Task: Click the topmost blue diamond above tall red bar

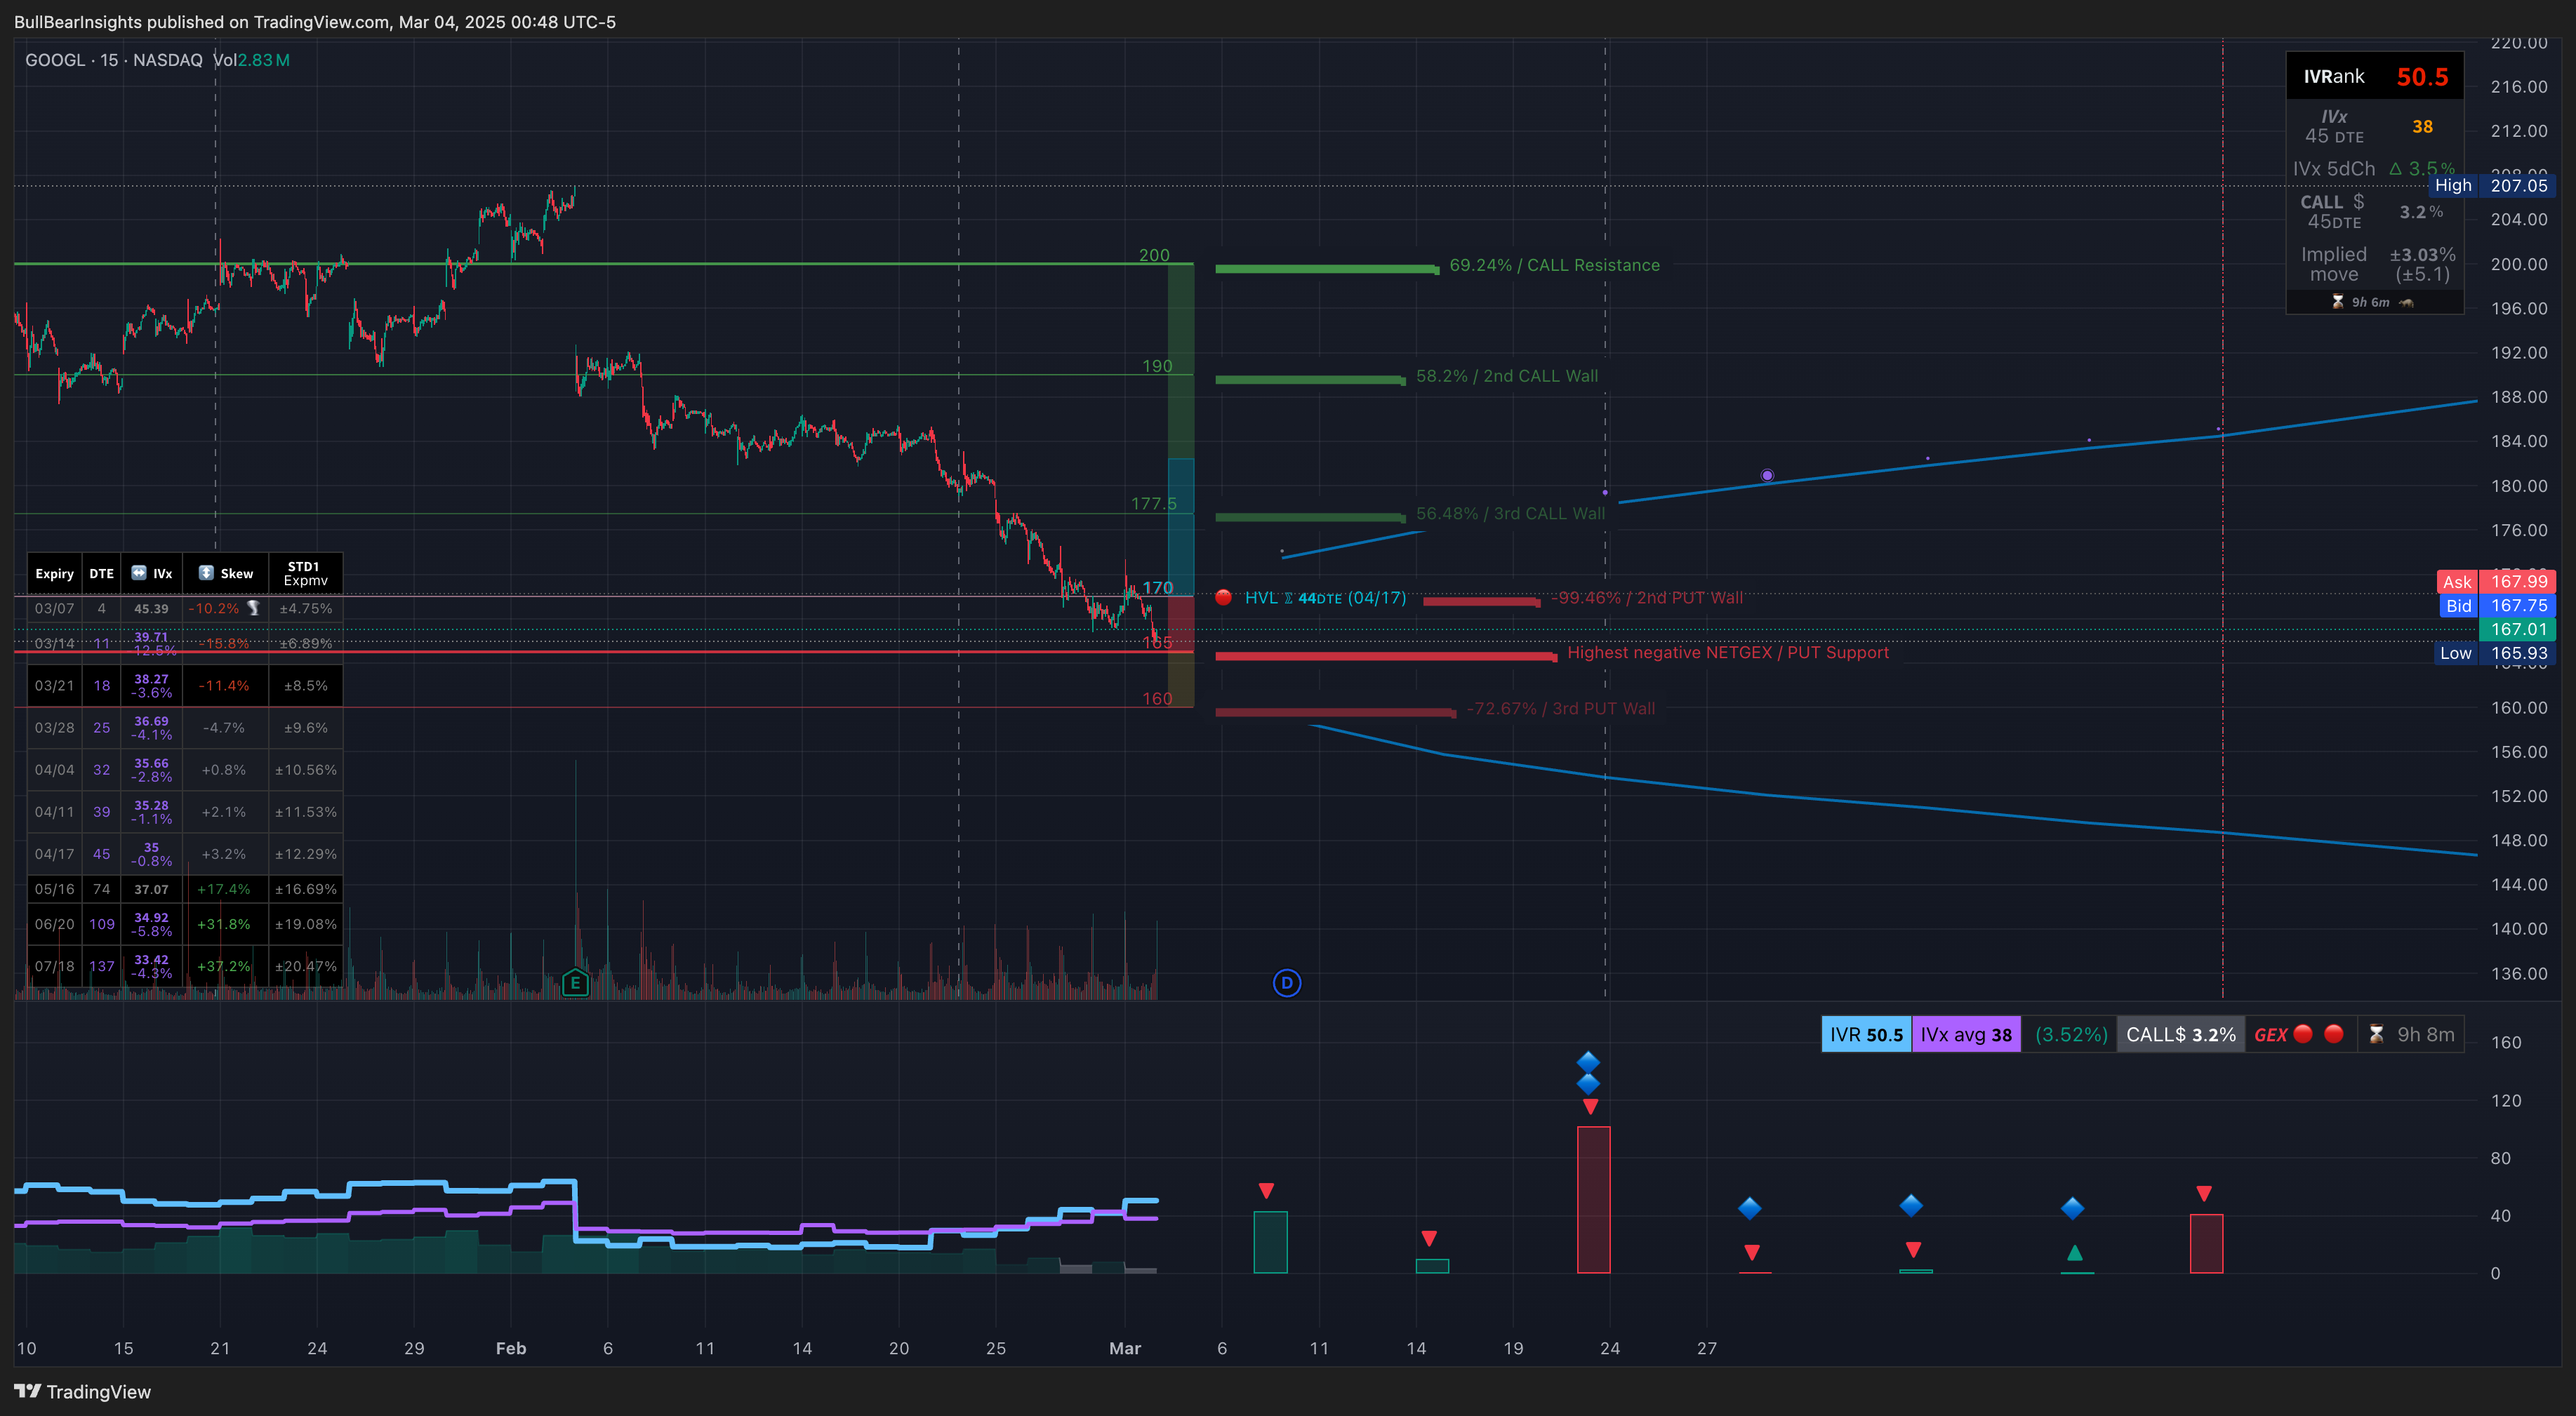Action: (x=1588, y=1061)
